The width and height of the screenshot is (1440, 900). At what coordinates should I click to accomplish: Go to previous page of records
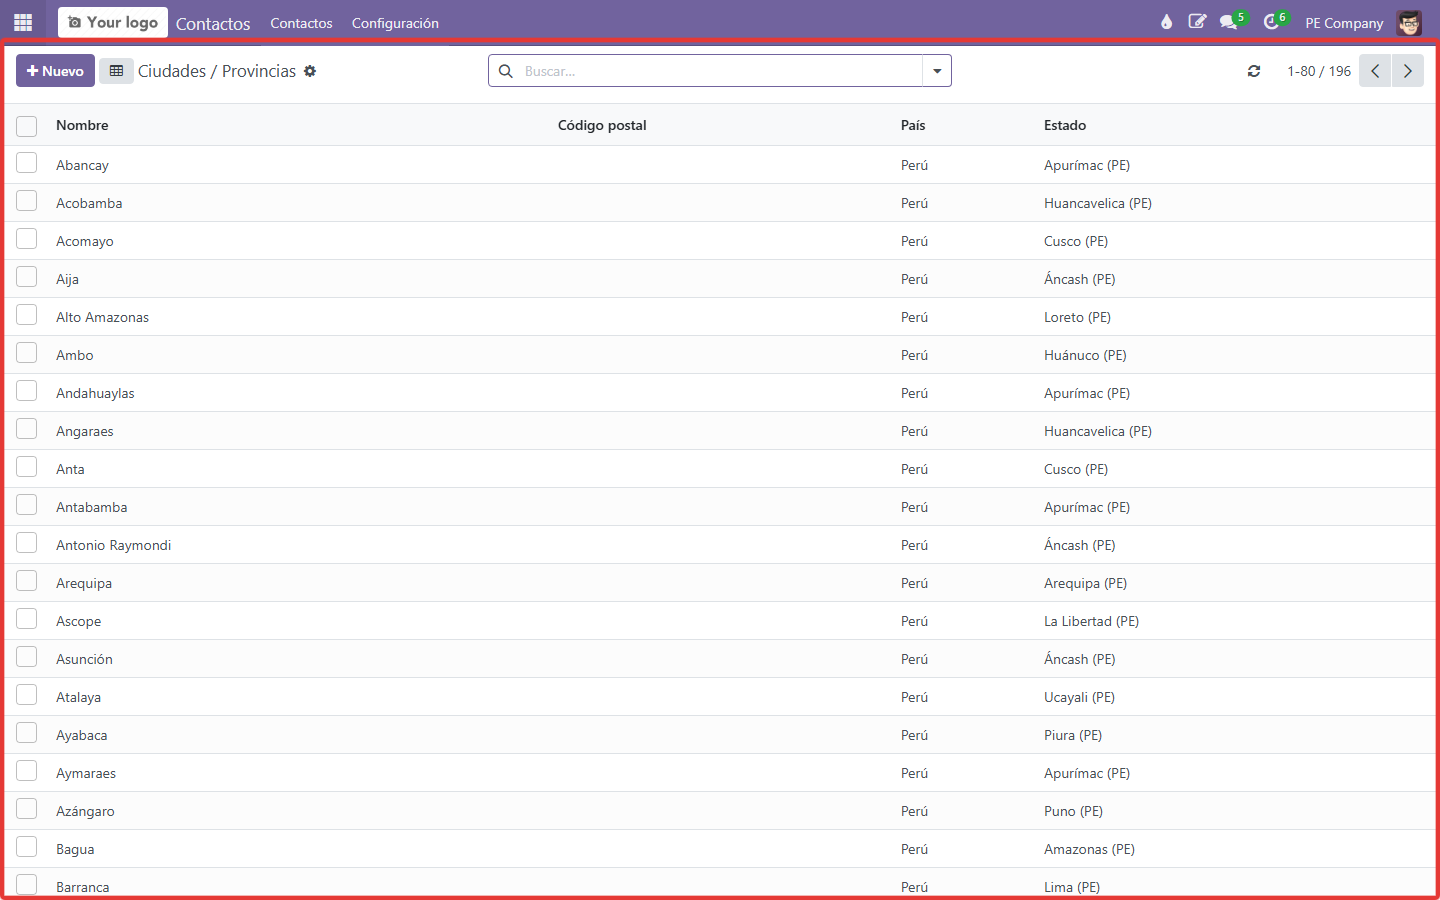click(1375, 71)
